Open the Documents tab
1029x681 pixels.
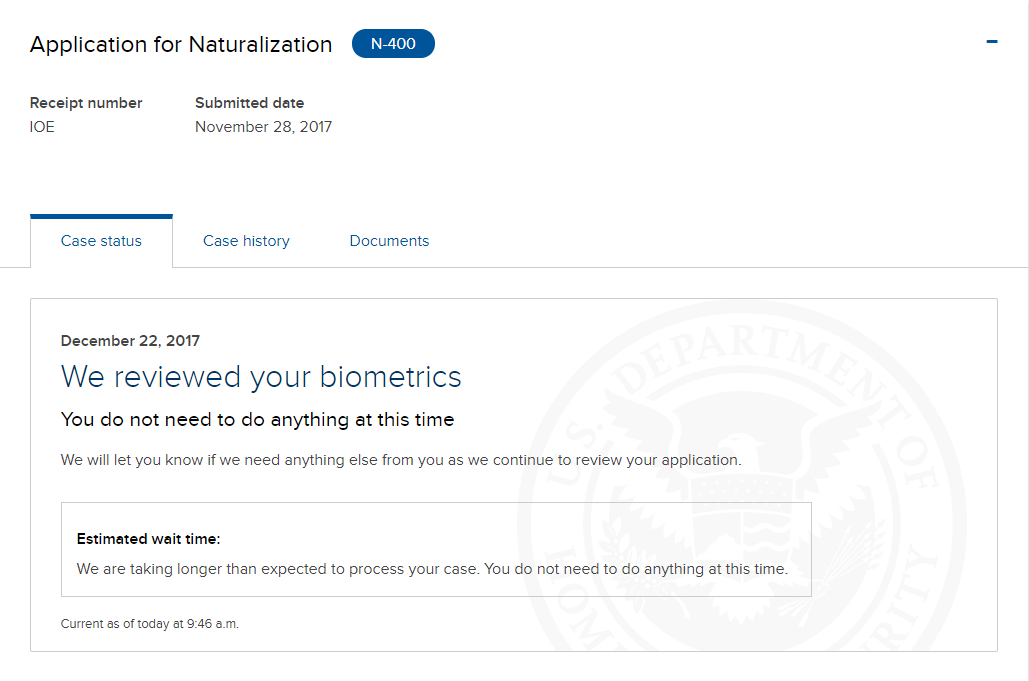[389, 241]
